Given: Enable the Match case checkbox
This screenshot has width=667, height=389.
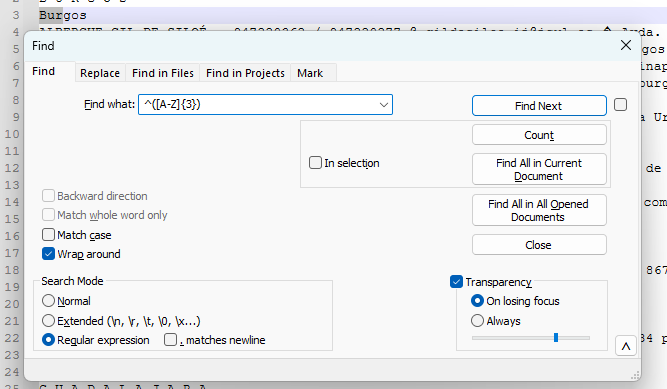Looking at the screenshot, I should pyautogui.click(x=48, y=235).
